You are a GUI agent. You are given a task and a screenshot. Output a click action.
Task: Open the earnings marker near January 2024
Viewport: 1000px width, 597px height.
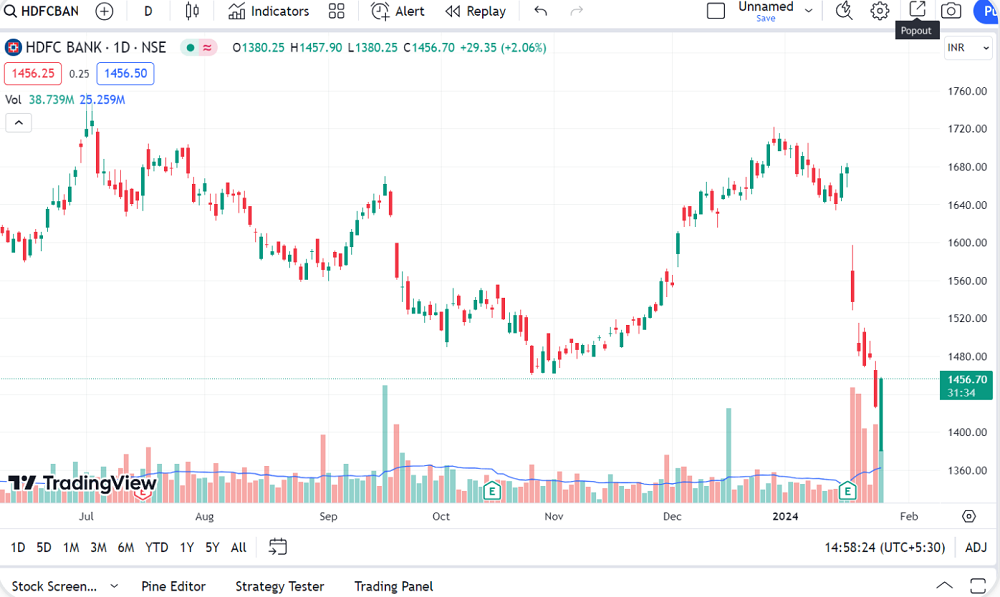tap(847, 491)
